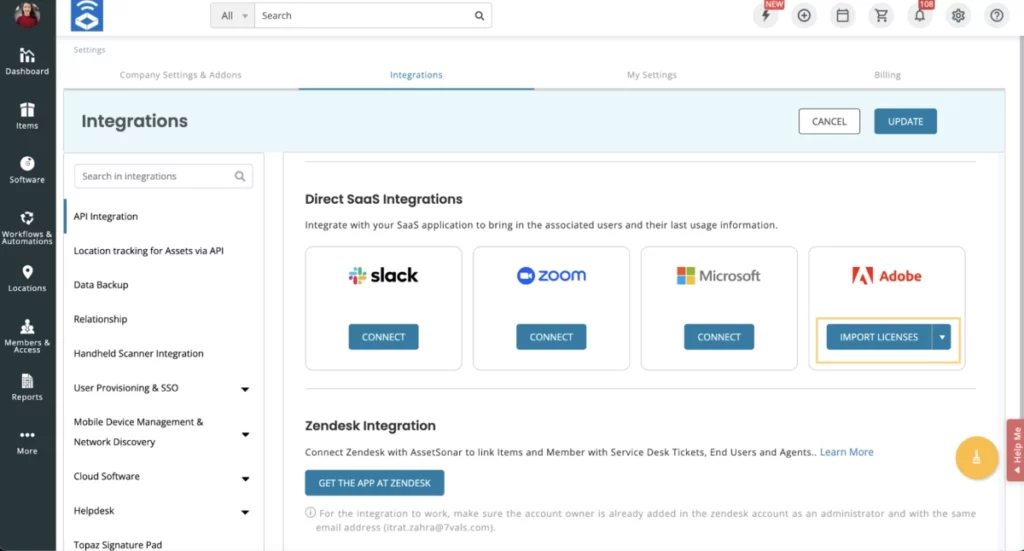Connect the Slack integration
The height and width of the screenshot is (551, 1024).
click(x=383, y=337)
